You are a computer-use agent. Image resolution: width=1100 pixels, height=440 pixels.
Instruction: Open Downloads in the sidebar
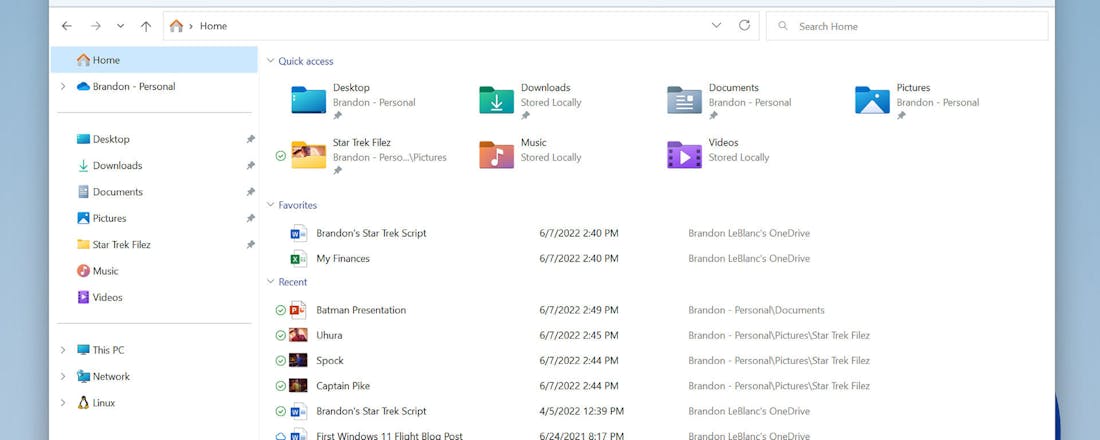click(117, 166)
